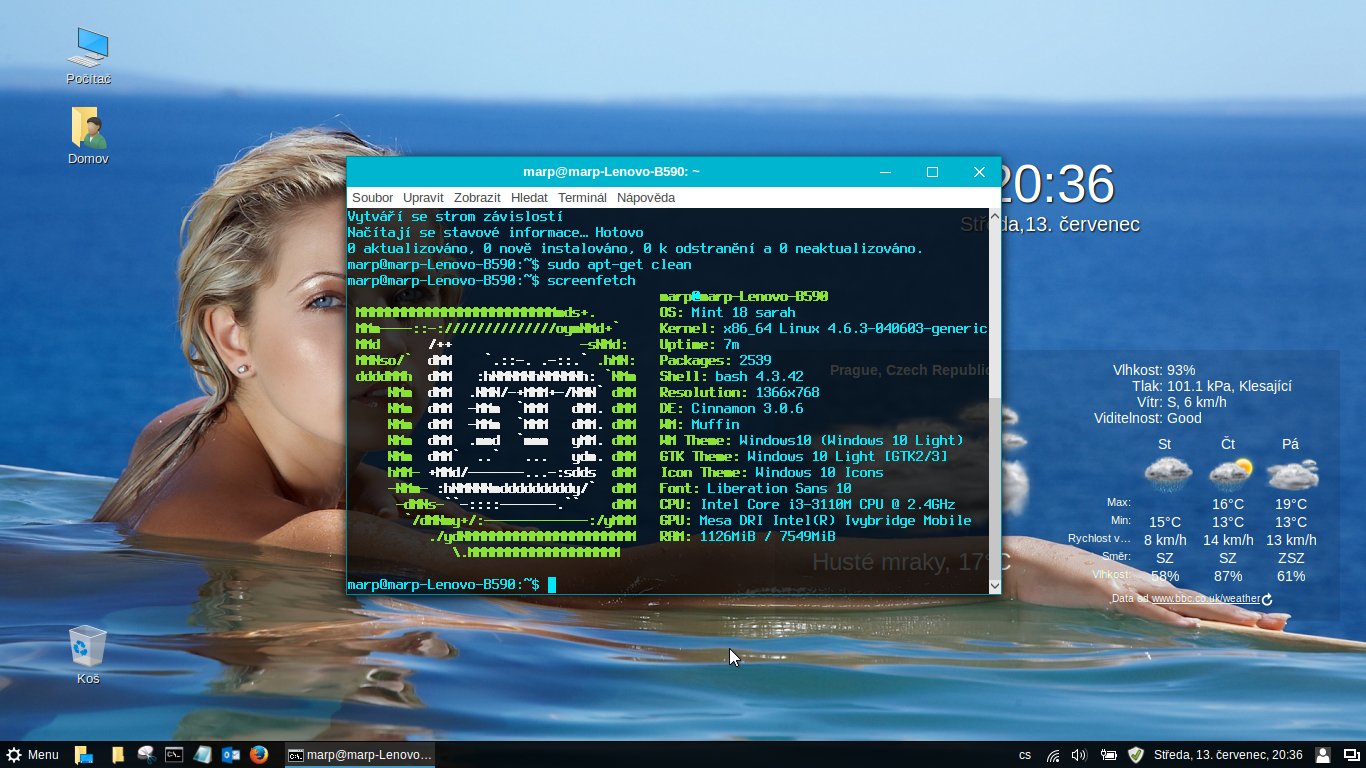Open the window list icon at tray end
This screenshot has height=768, width=1366.
(x=1350, y=755)
